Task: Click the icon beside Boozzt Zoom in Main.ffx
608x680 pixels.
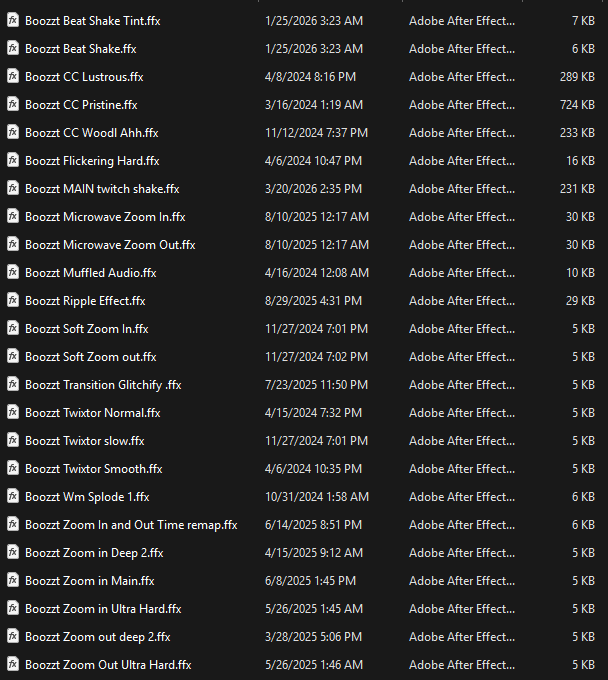Action: (x=13, y=580)
